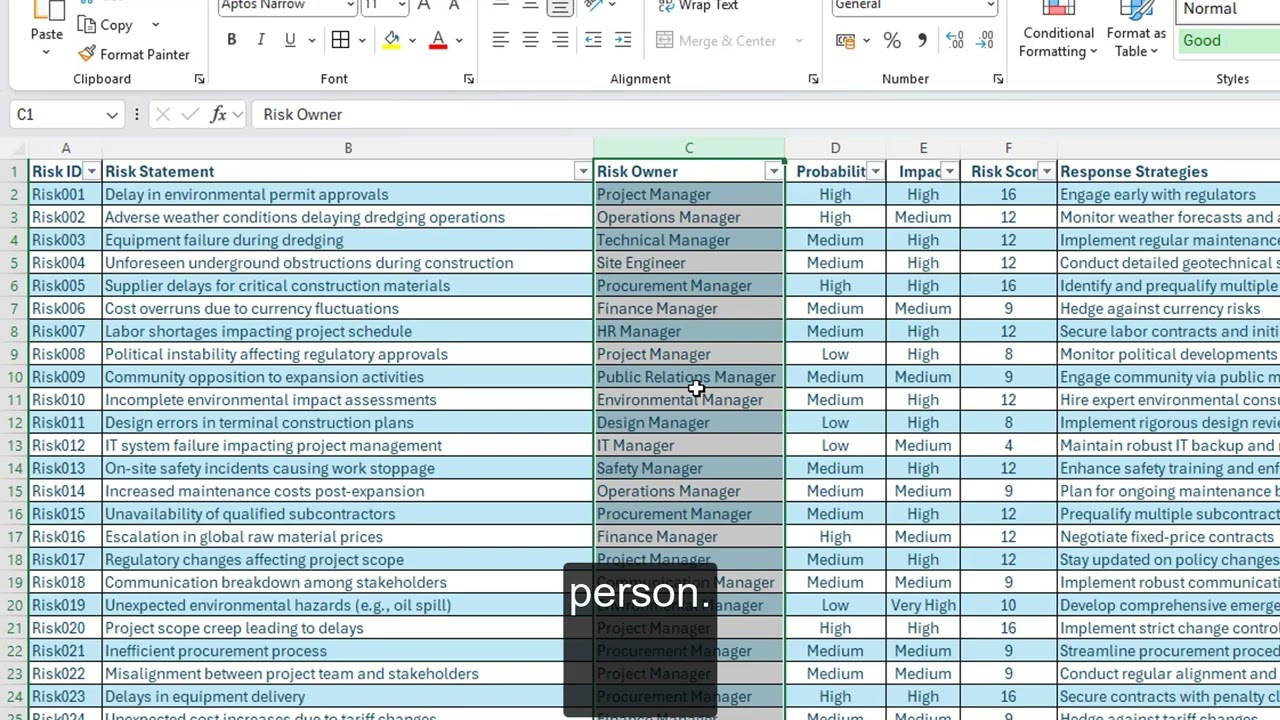Screen dimensions: 1280x720
Task: Align text left
Action: tap(500, 40)
